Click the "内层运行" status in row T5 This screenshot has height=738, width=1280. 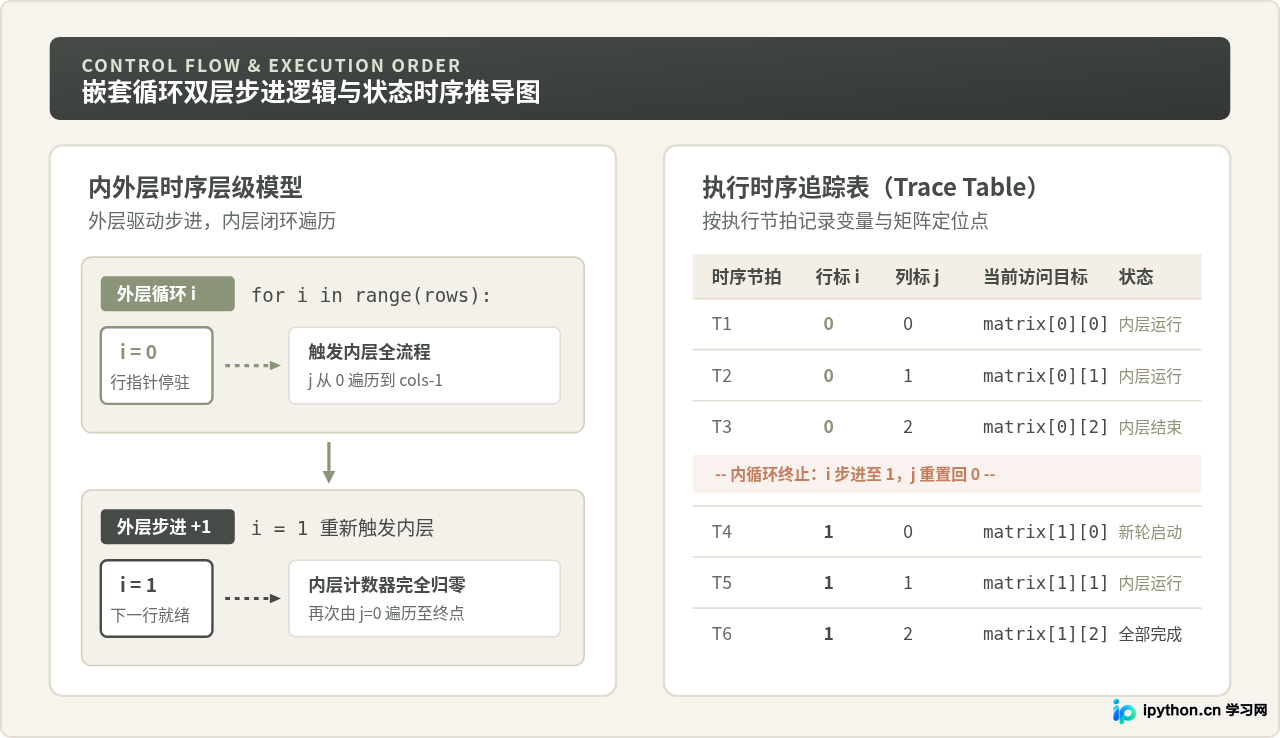tap(1150, 583)
